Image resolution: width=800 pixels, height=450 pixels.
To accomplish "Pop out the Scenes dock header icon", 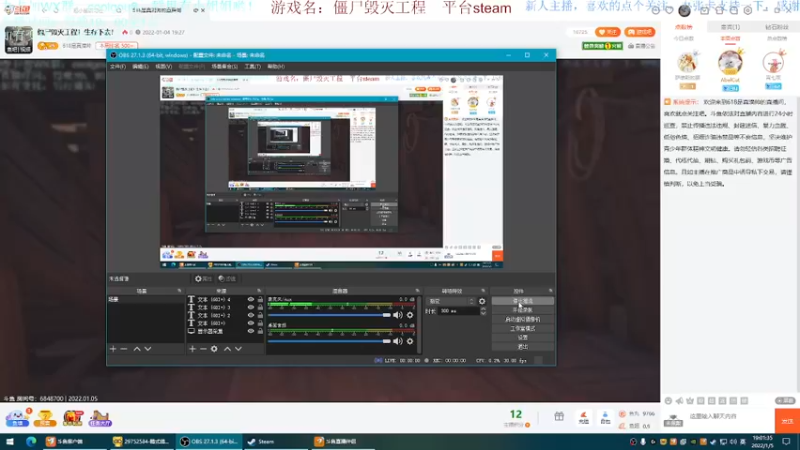I will [x=179, y=291].
